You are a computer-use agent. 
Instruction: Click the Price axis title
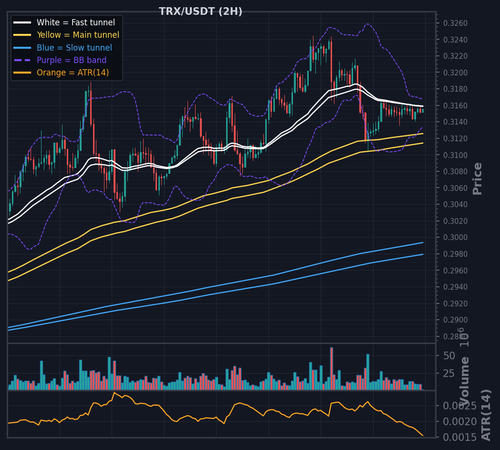tap(477, 179)
